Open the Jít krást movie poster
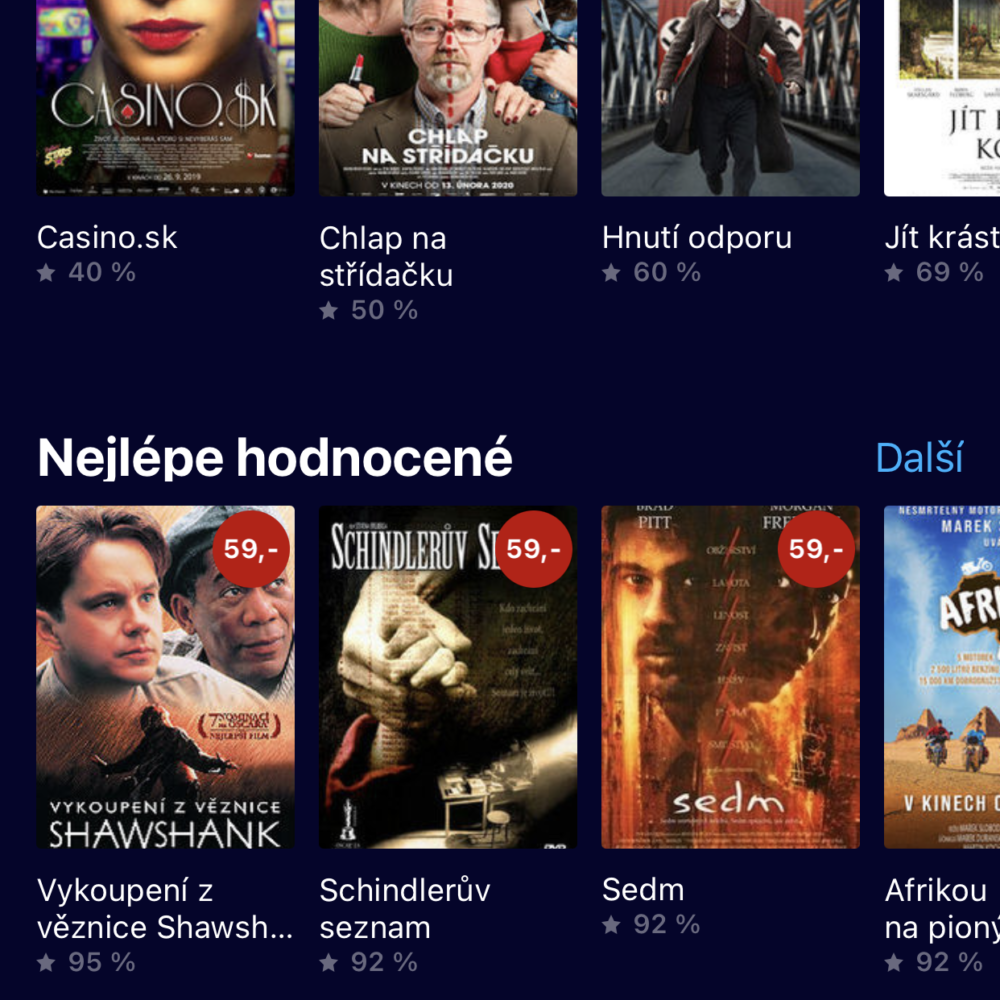This screenshot has width=1000, height=1000. (x=942, y=98)
